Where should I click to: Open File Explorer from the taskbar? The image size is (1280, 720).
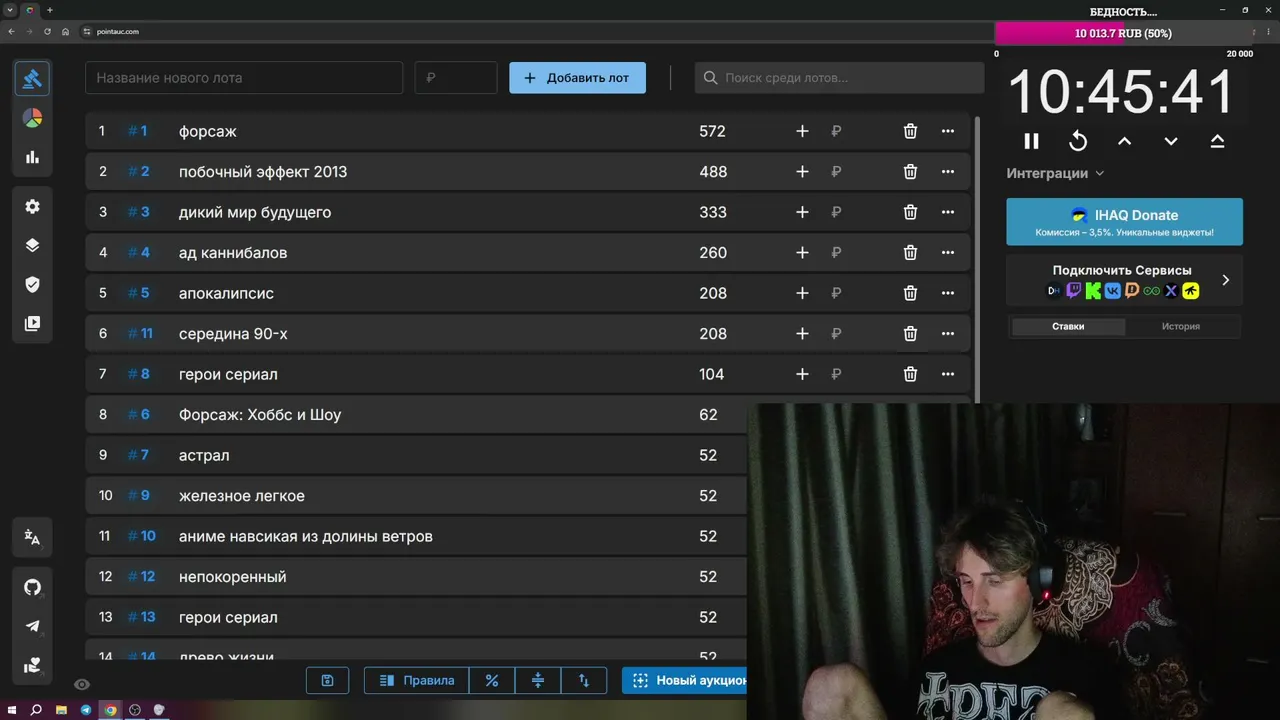coord(61,710)
